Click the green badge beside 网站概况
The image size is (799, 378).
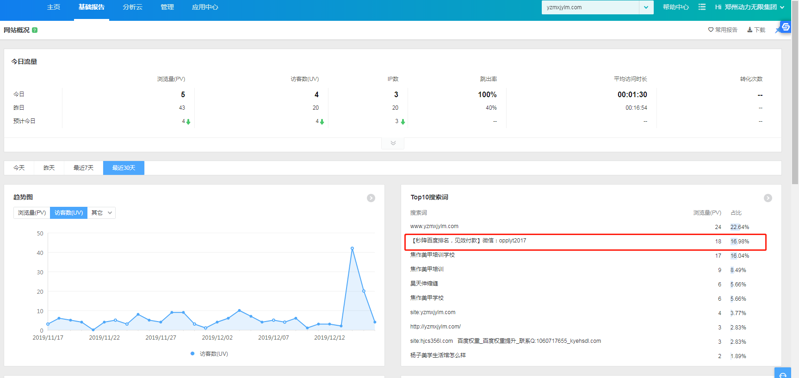(35, 30)
